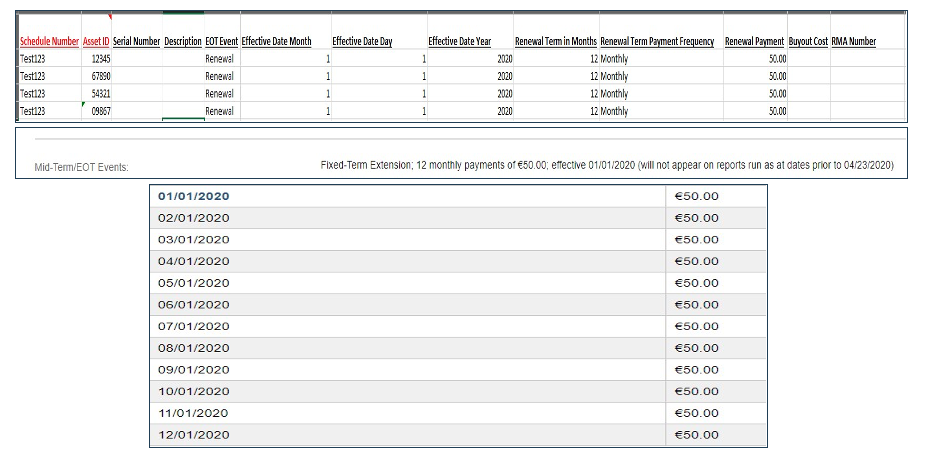Select the empty Description cell in 09867 row
The width and height of the screenshot is (927, 454).
point(183,111)
